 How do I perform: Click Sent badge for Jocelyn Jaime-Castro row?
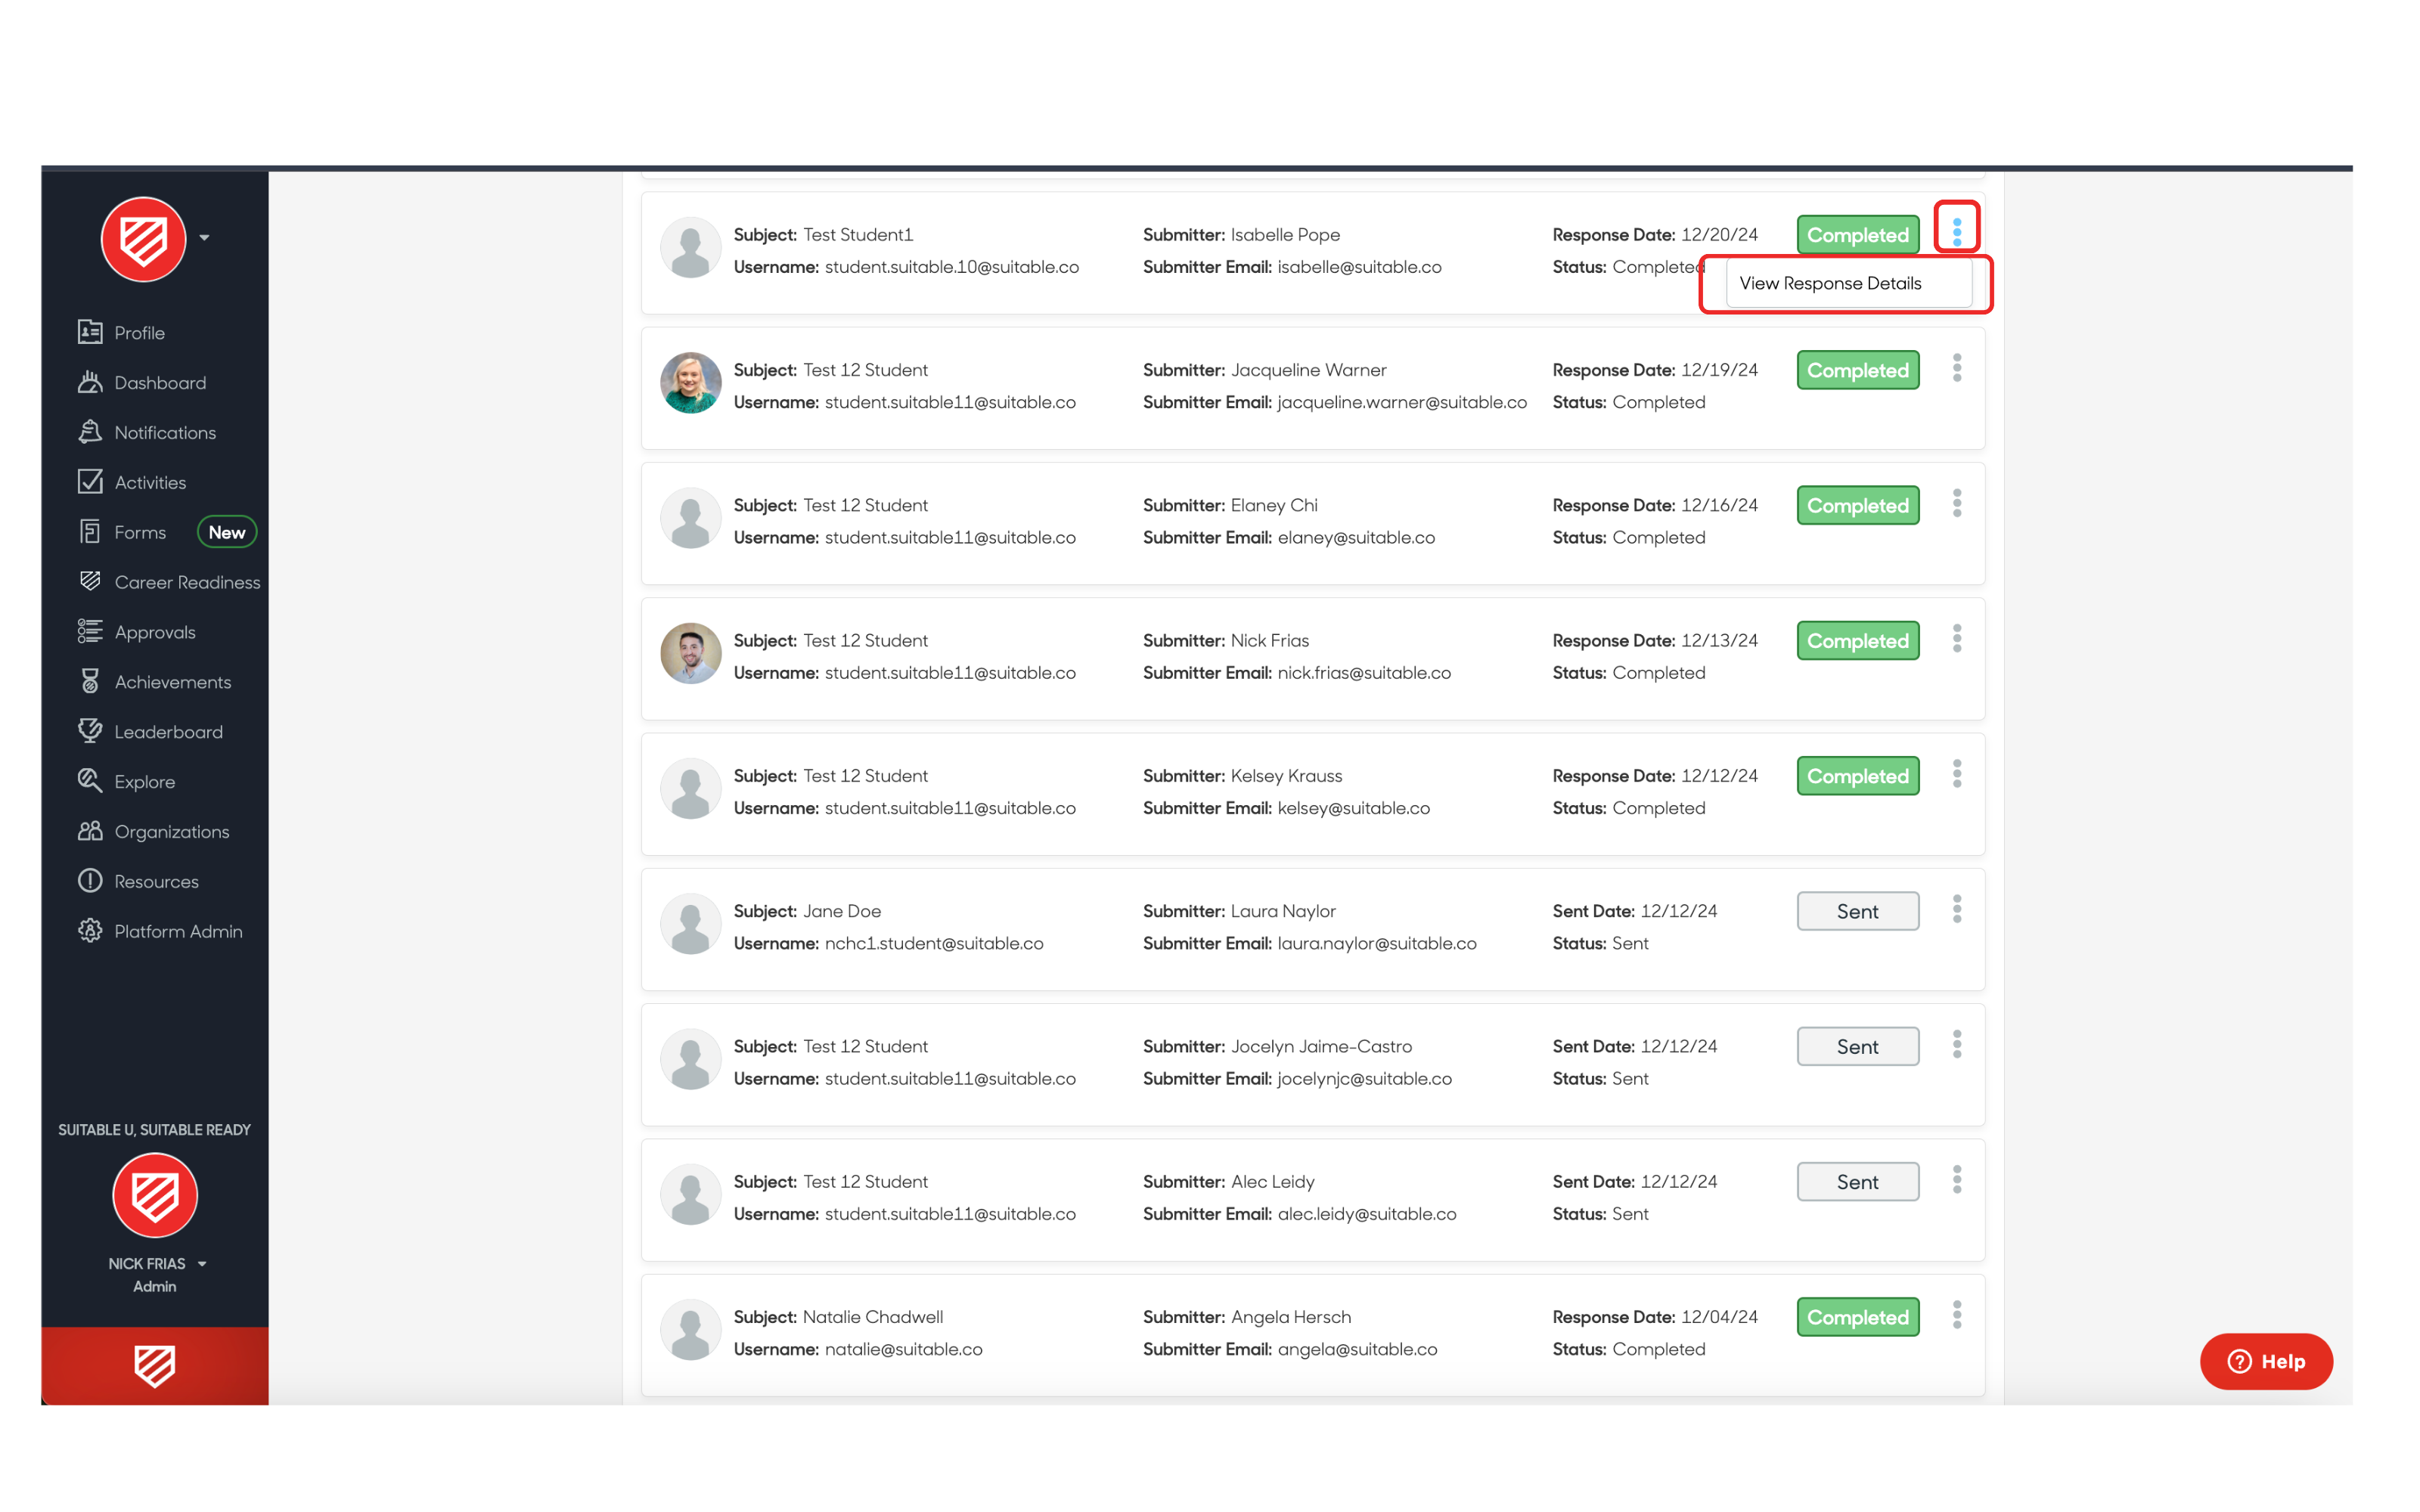click(x=1857, y=1046)
